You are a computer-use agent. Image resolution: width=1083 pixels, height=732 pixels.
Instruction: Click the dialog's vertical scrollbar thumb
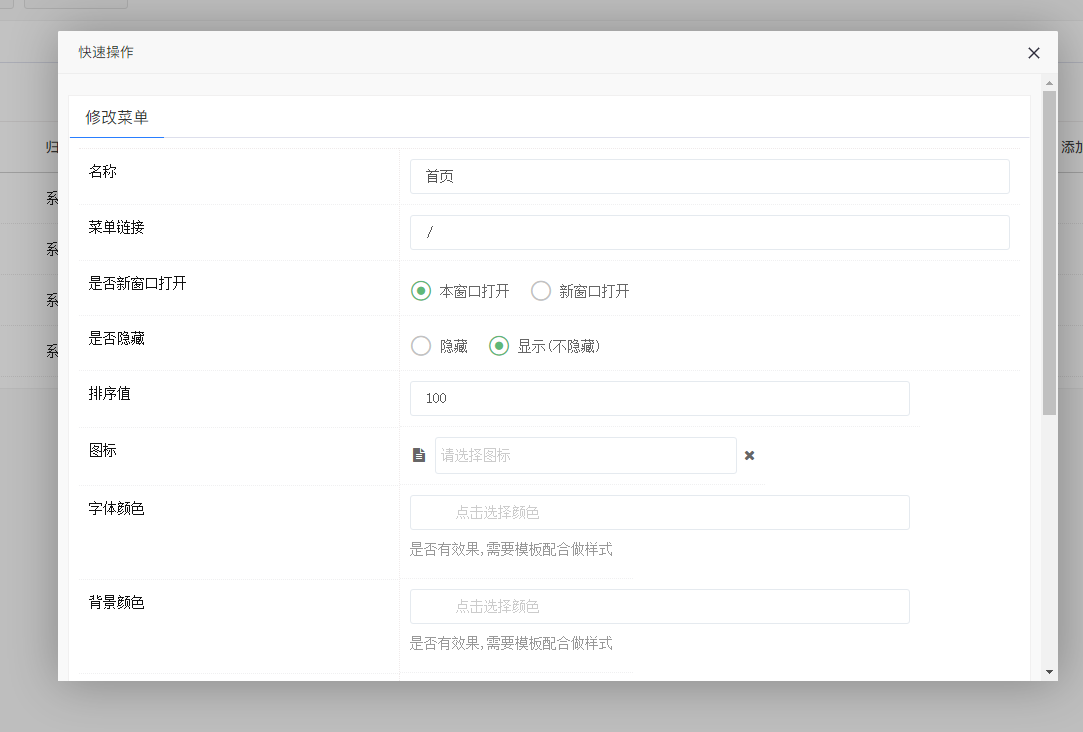click(1049, 250)
